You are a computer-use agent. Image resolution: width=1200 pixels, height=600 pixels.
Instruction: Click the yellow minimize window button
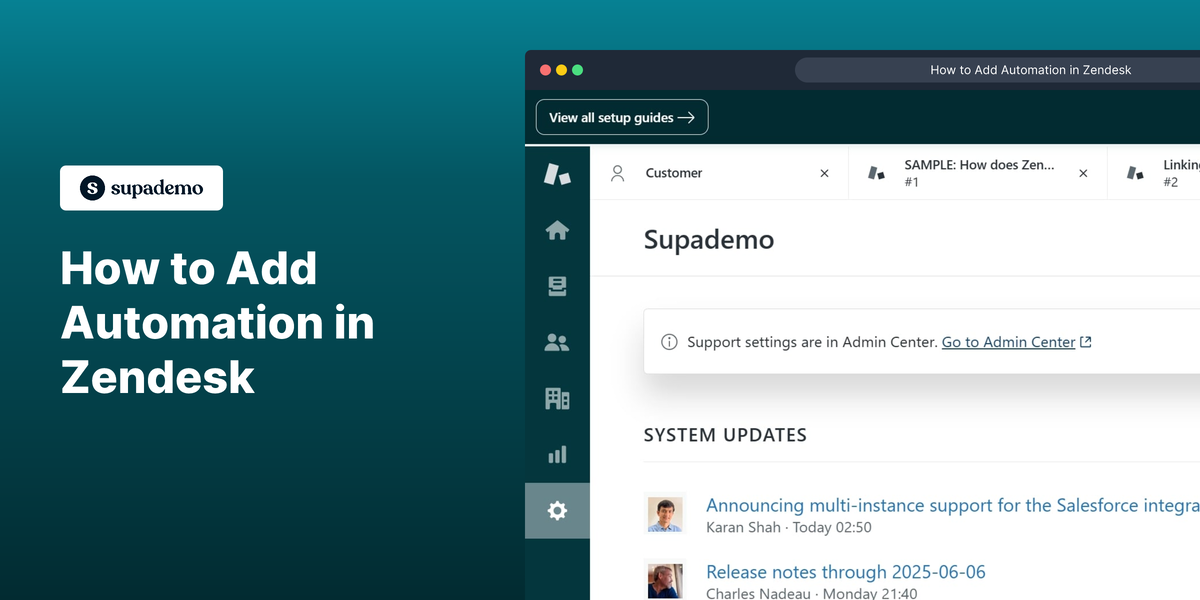(561, 70)
